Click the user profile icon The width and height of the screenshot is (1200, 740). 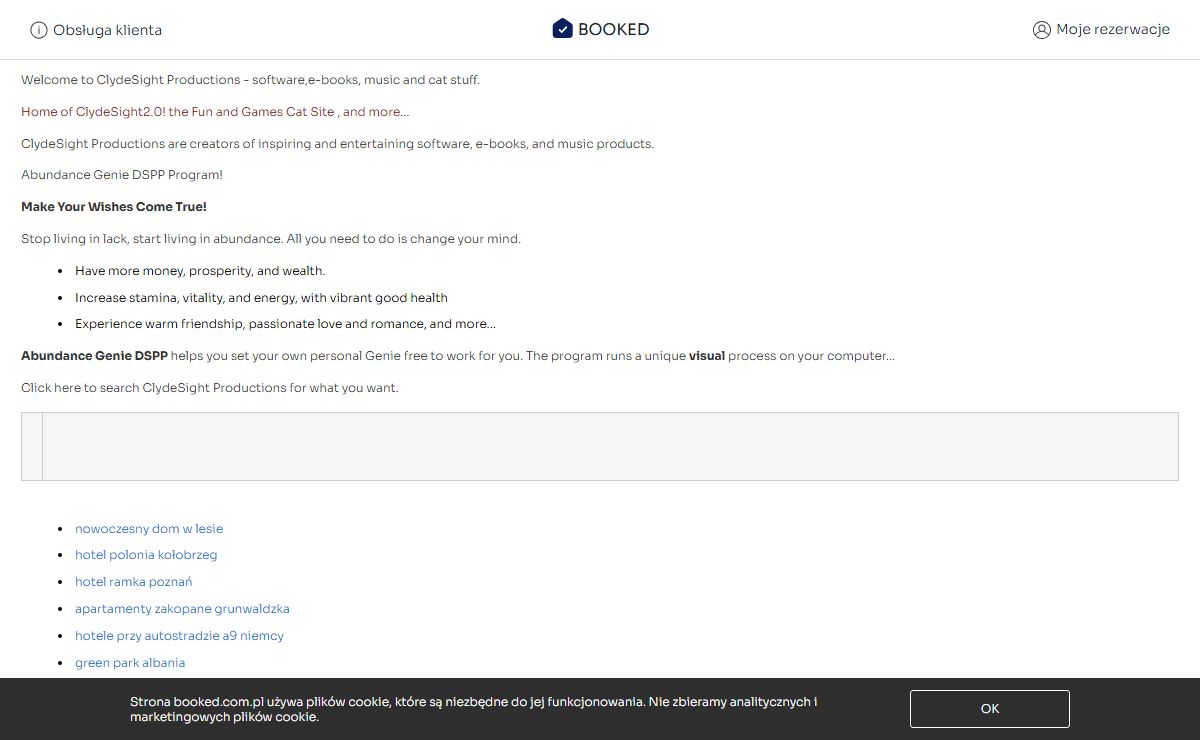pyautogui.click(x=1042, y=30)
